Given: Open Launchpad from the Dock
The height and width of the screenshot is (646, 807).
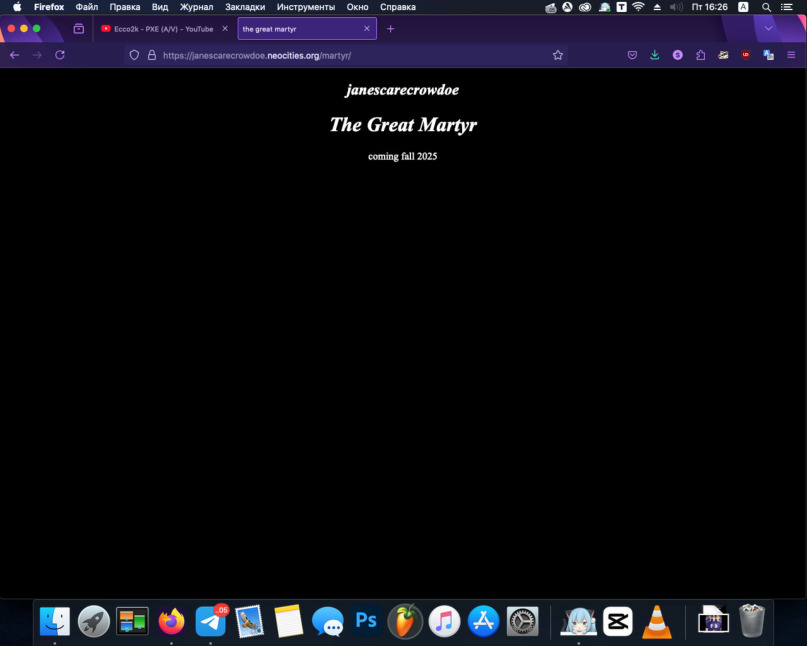Looking at the screenshot, I should 94,621.
